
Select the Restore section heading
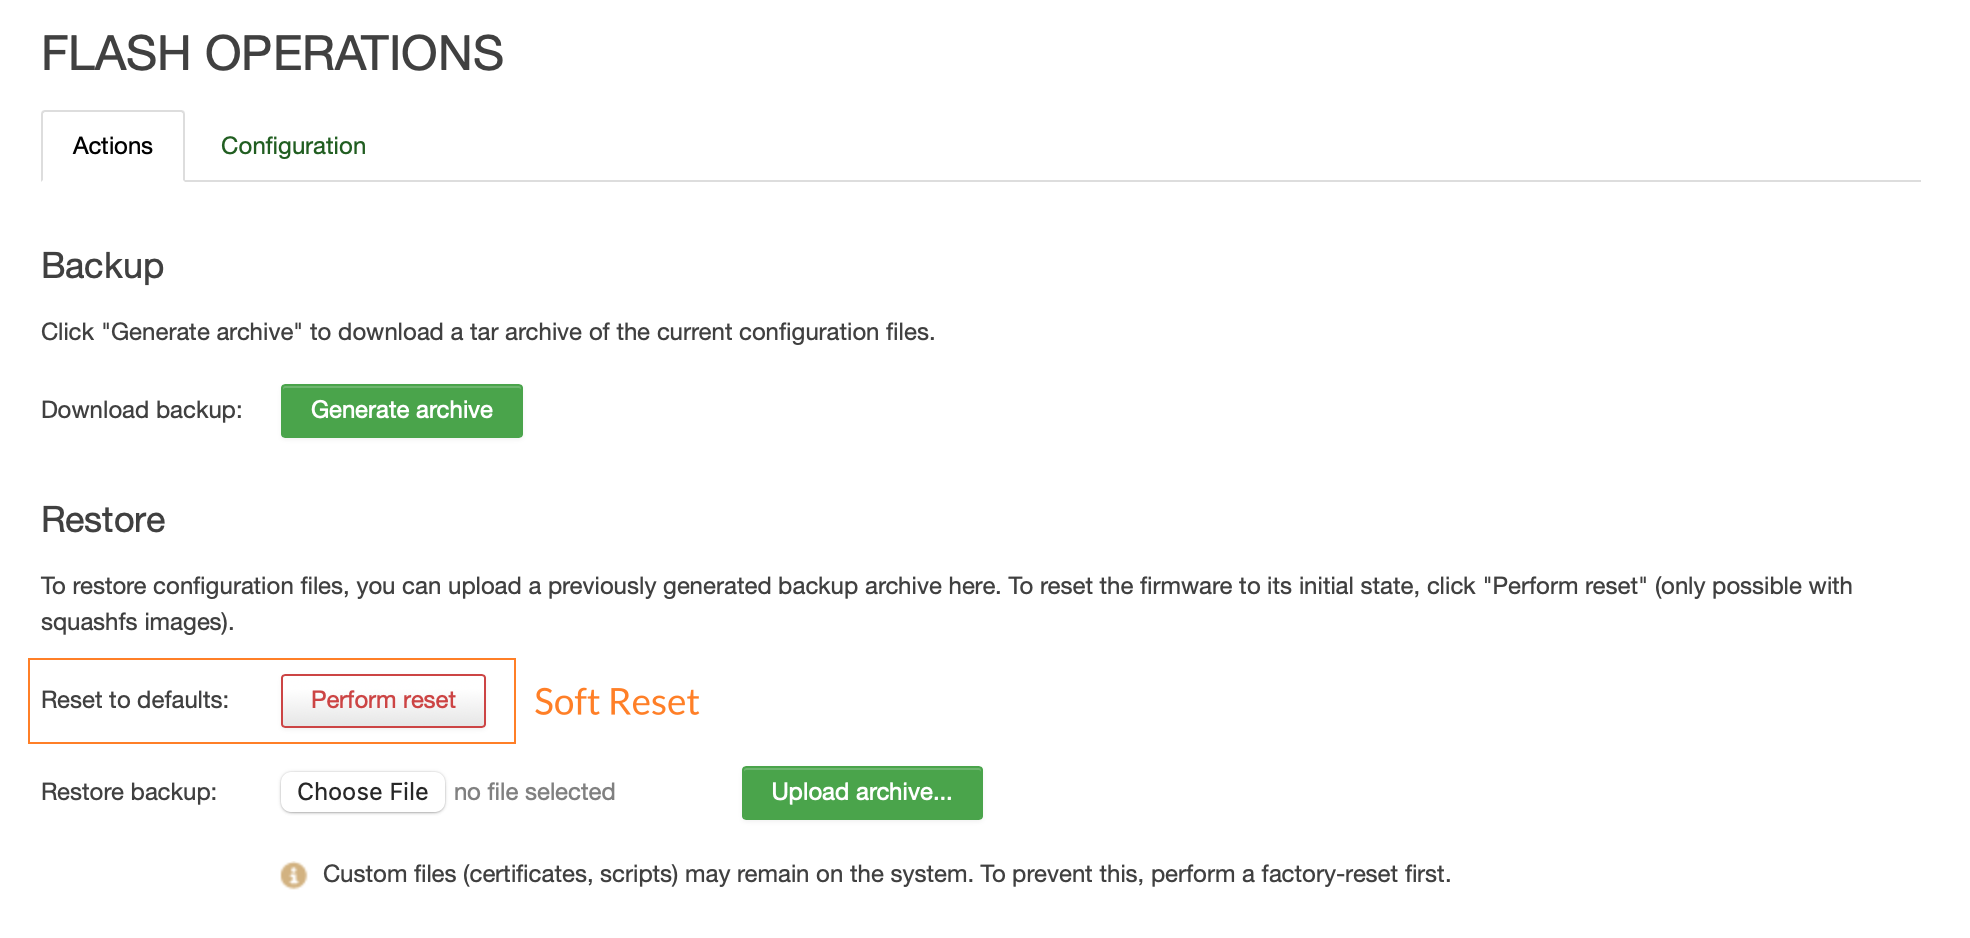pyautogui.click(x=103, y=520)
